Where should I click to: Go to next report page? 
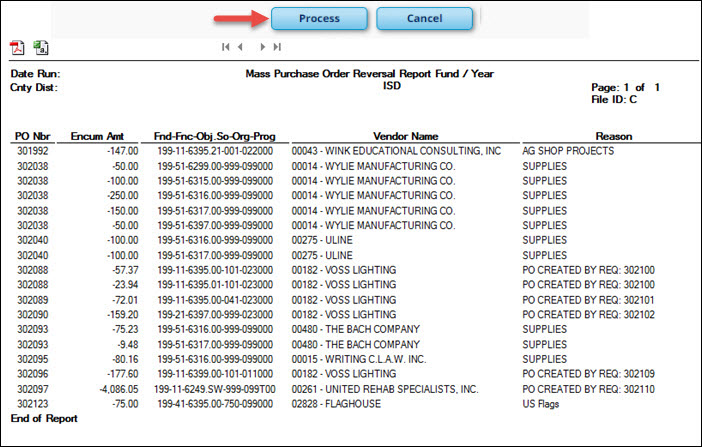click(263, 47)
